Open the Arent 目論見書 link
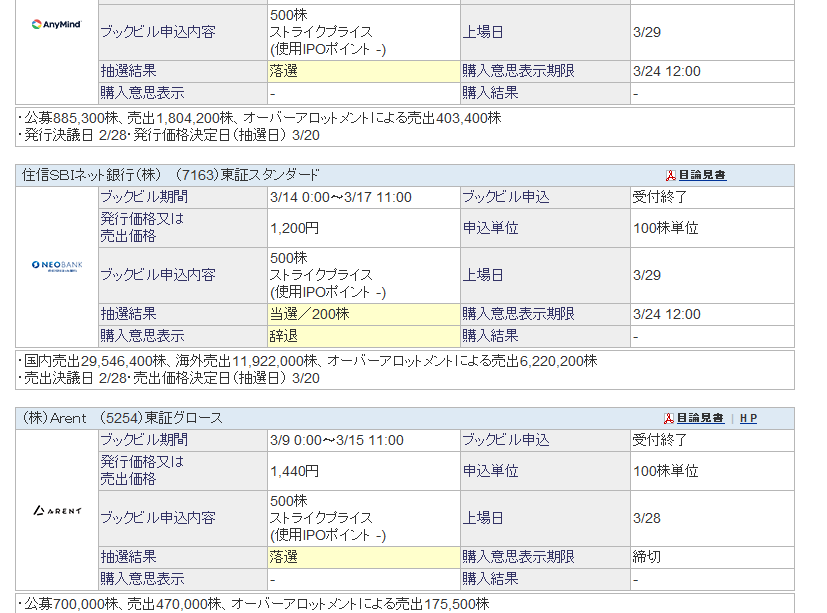The image size is (827, 613). point(700,418)
